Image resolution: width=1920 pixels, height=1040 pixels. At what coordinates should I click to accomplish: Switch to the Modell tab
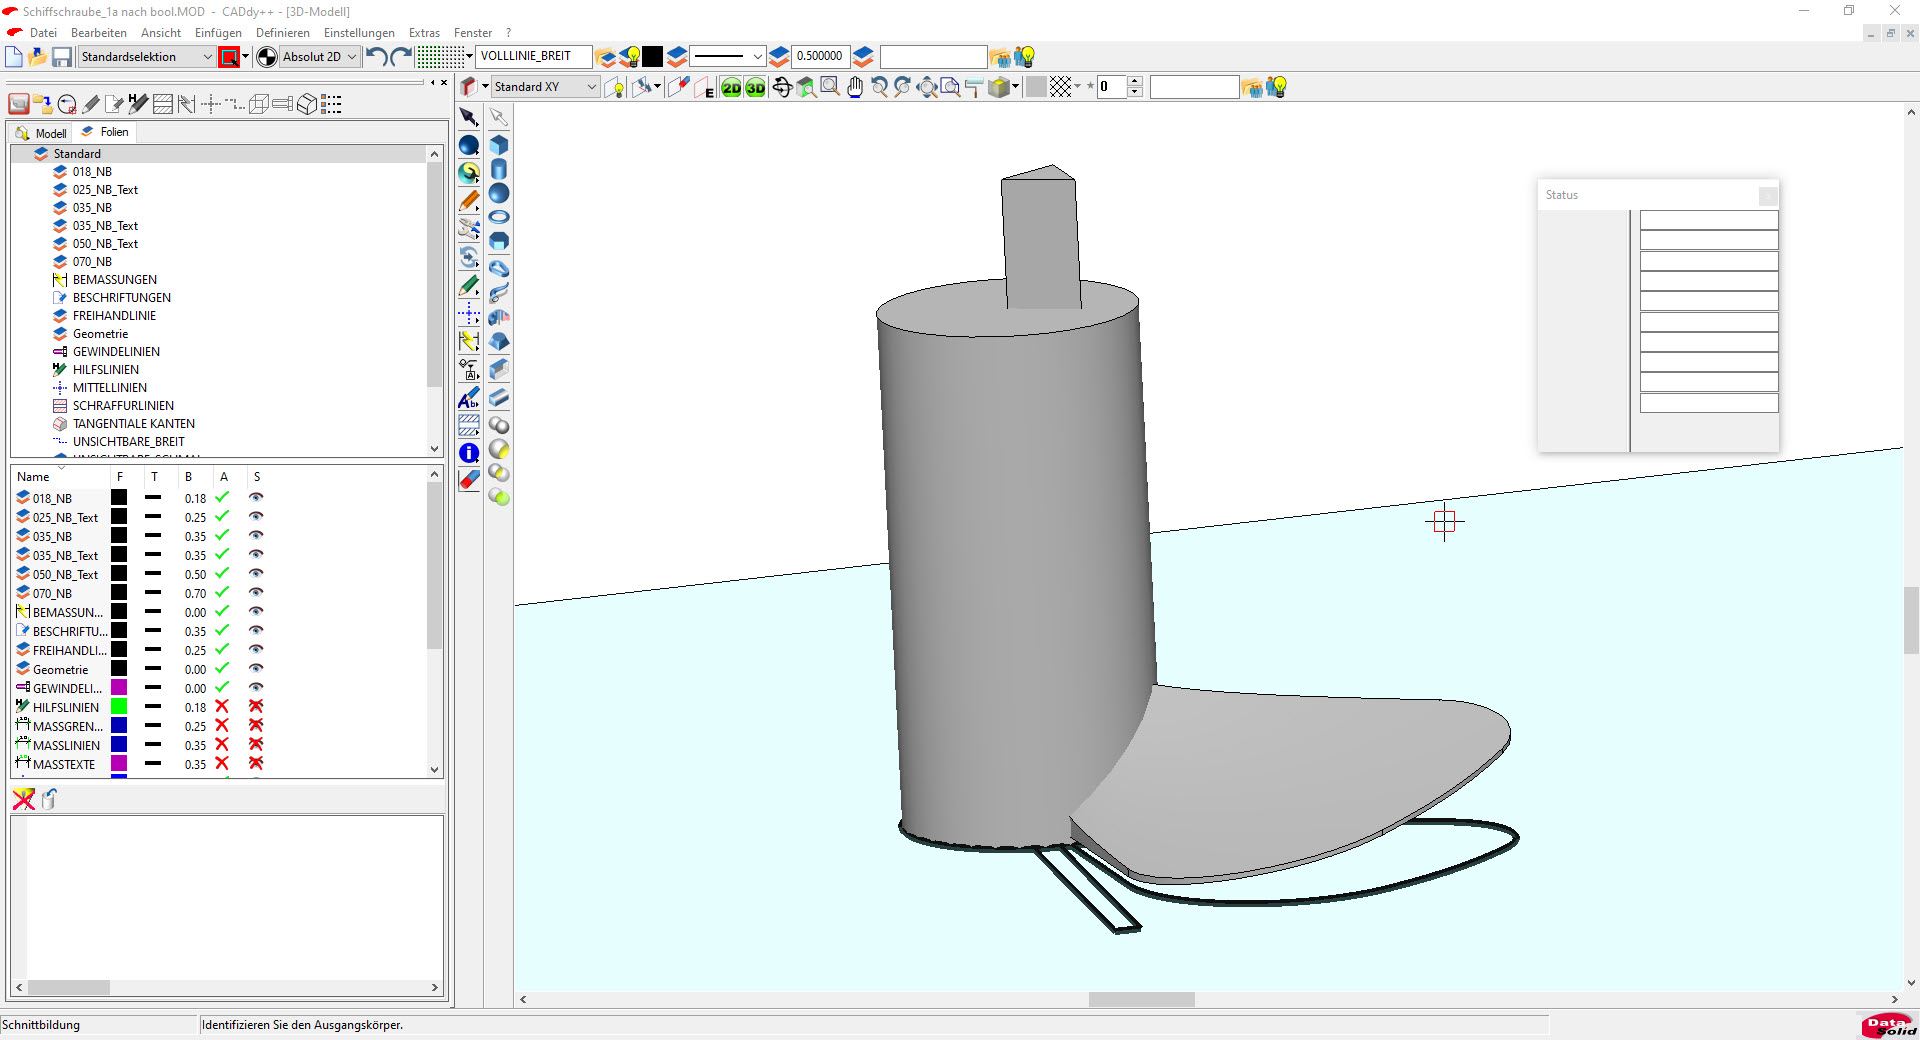click(x=41, y=133)
